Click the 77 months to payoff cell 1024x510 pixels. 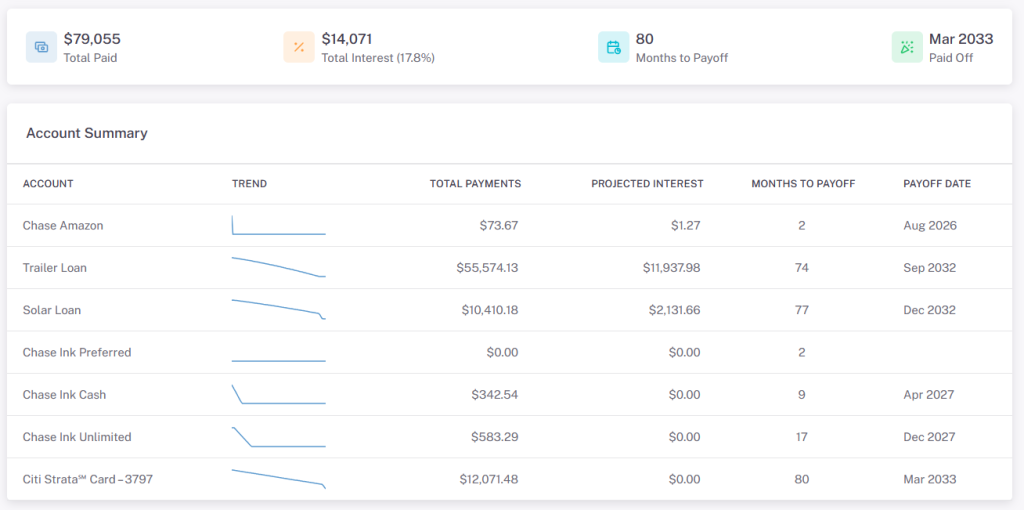tap(802, 310)
